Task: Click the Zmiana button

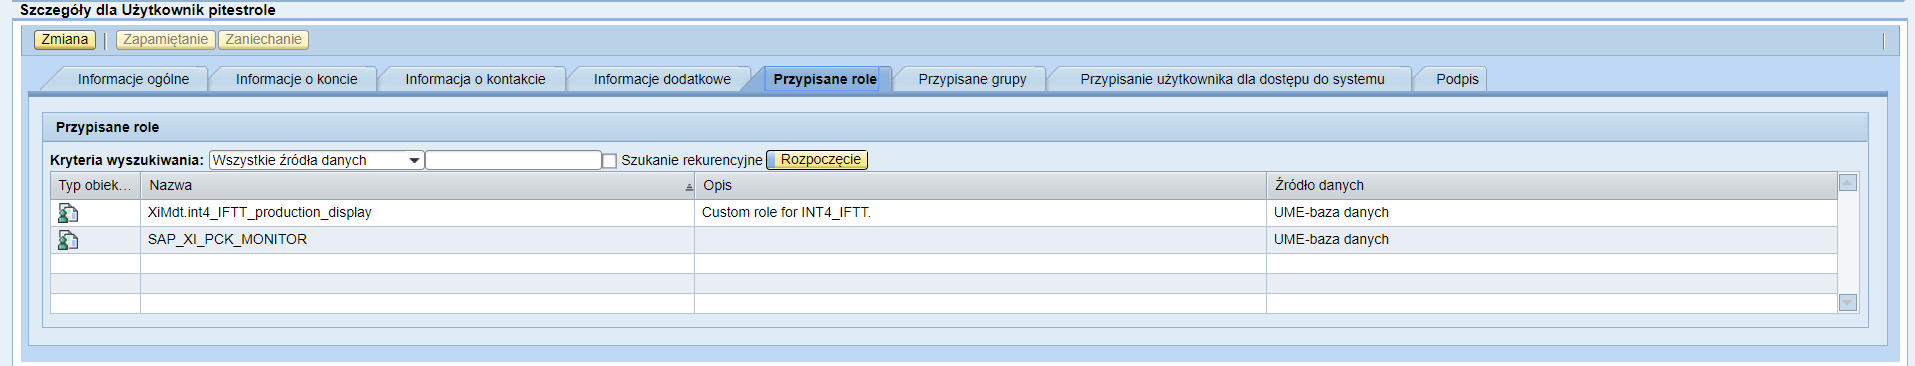Action: pos(65,40)
